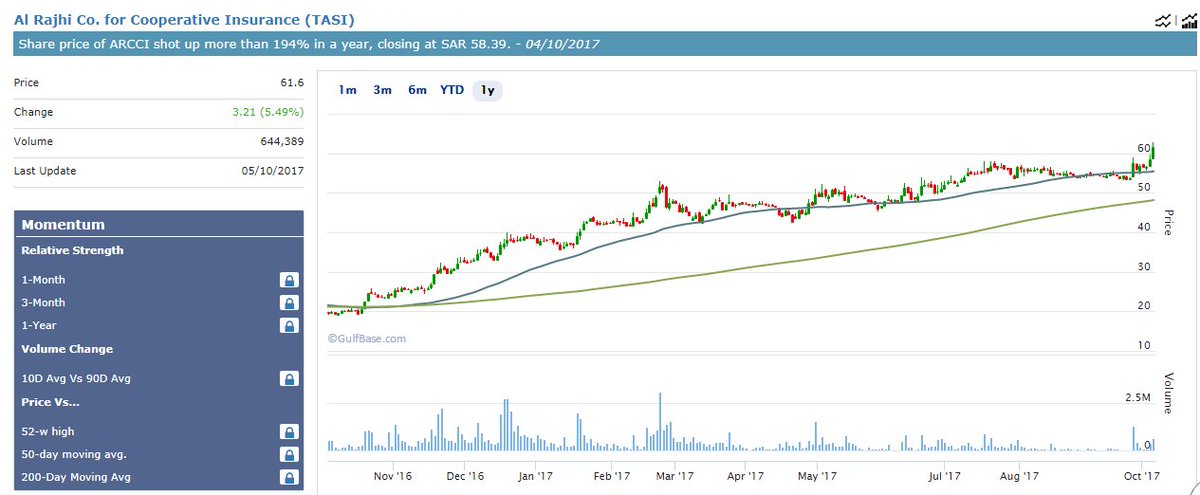The image size is (1200, 495).
Task: Click the GulfBase.com copyright link
Action: (x=367, y=338)
